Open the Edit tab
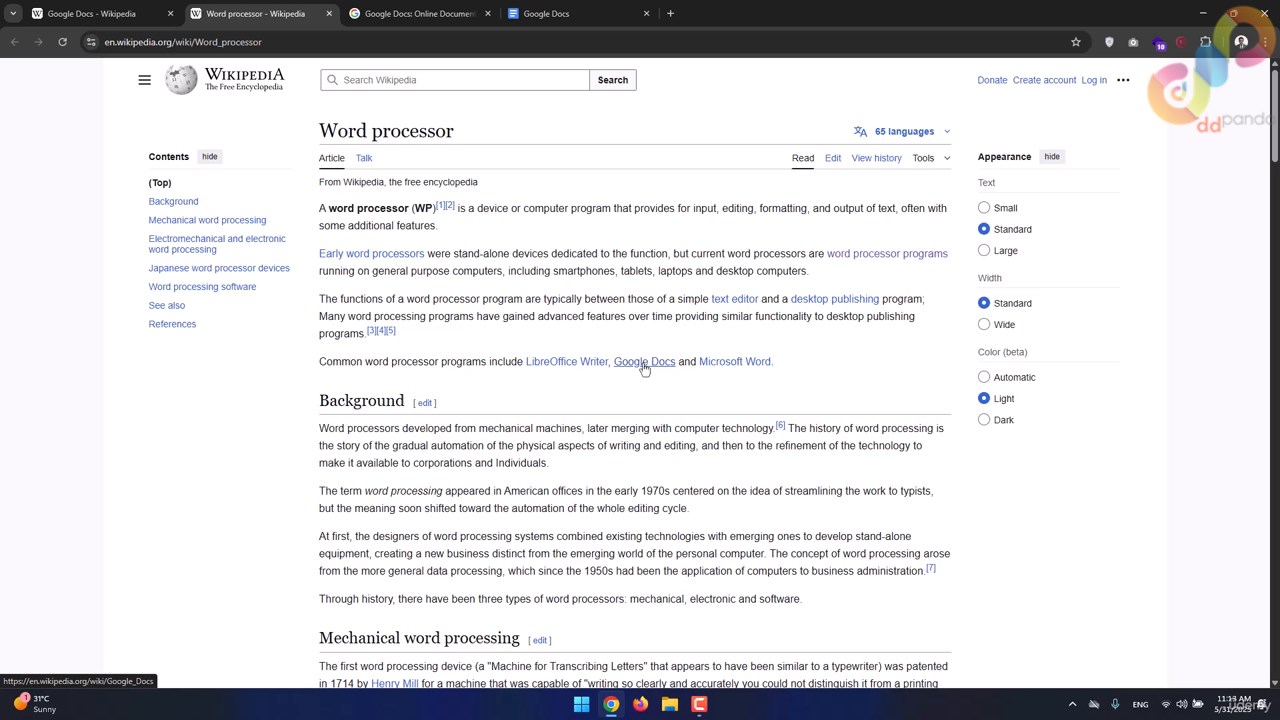 pyautogui.click(x=833, y=158)
